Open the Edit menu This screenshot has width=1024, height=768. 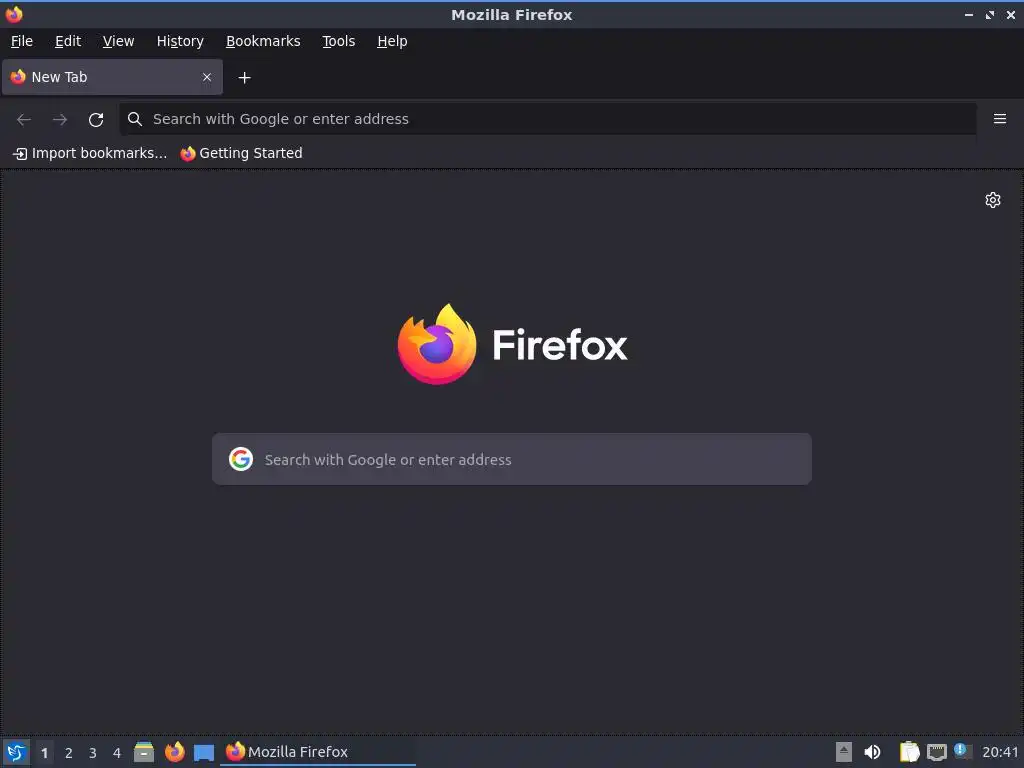[68, 41]
